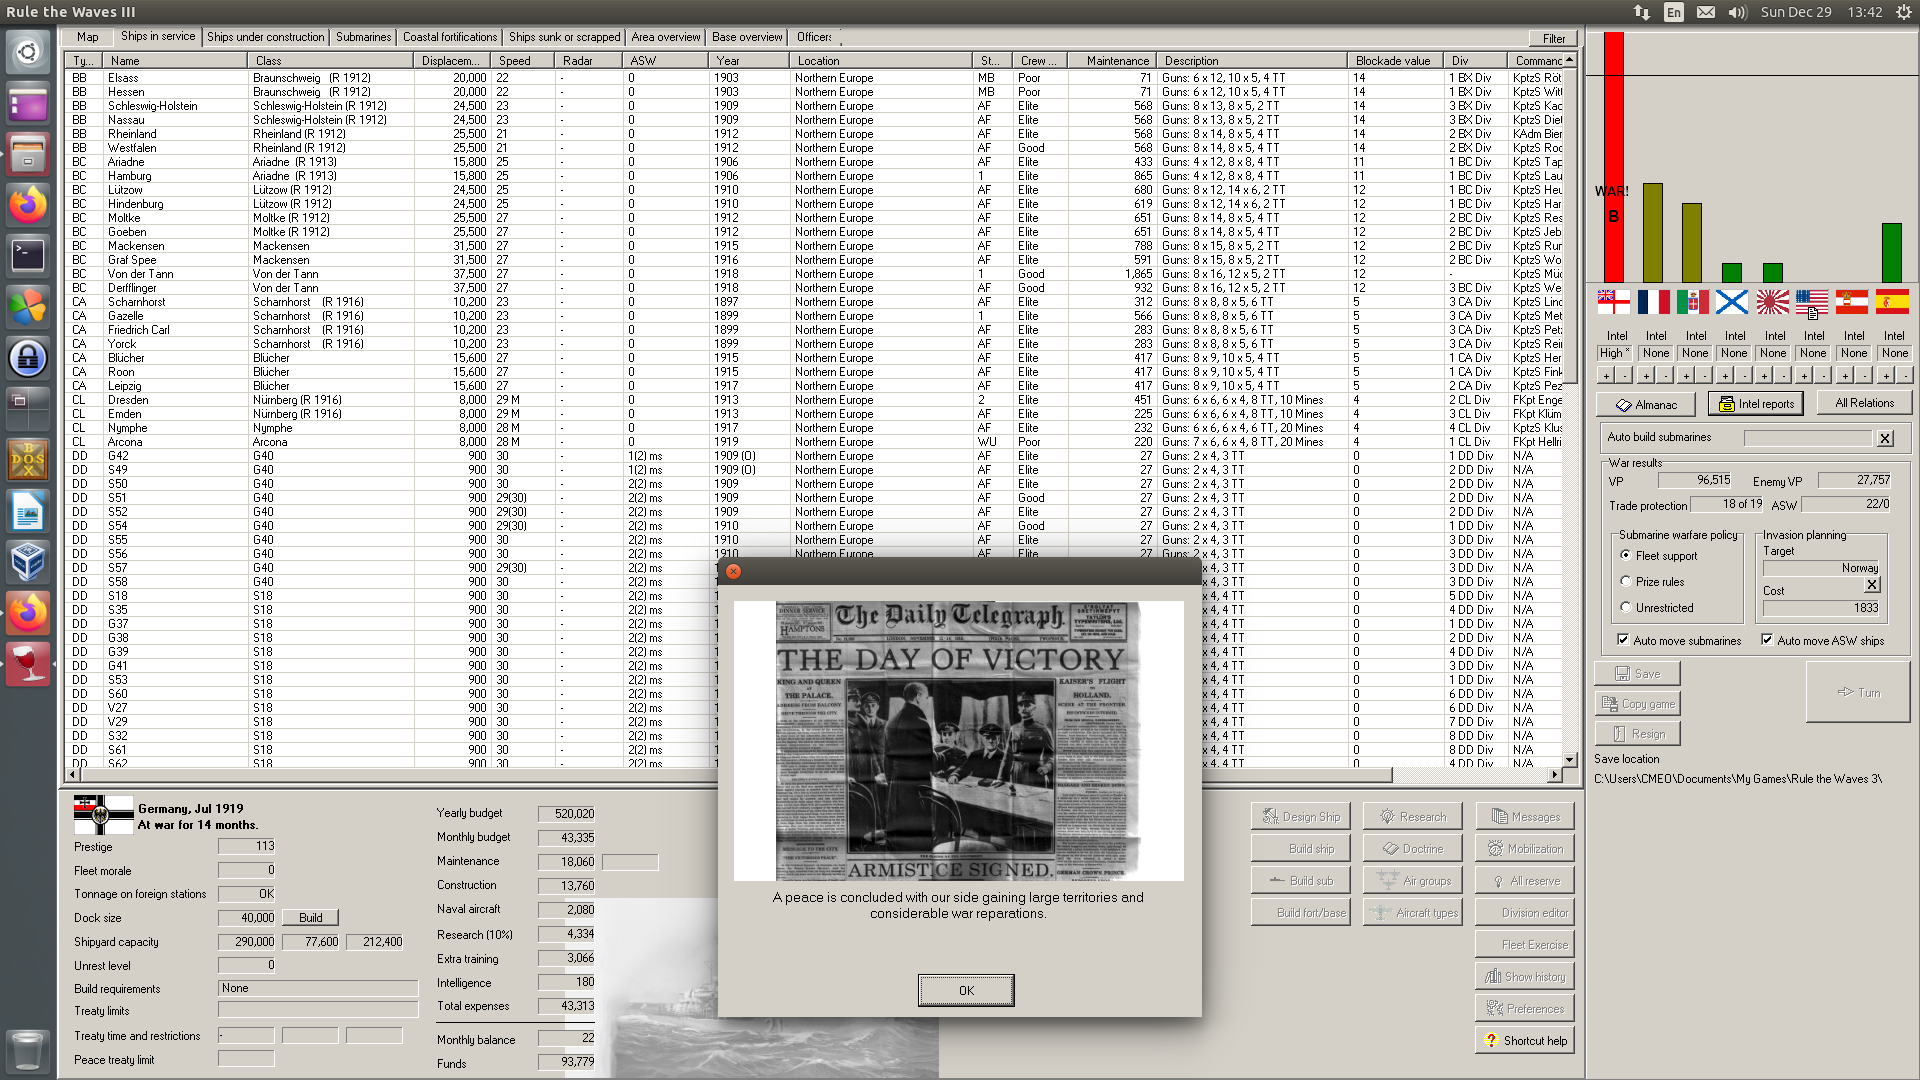Open the network indicator in top bar
Screen dimensions: 1920x1080
(1642, 12)
